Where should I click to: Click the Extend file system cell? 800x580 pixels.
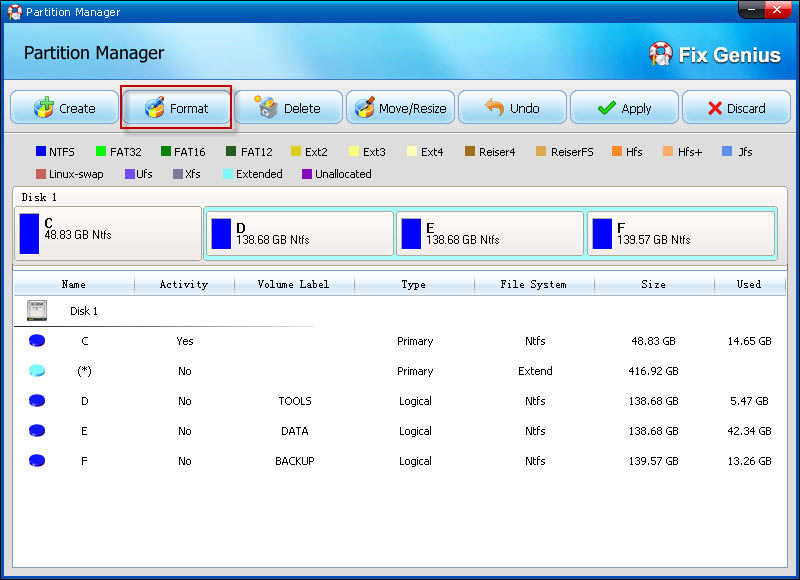[x=535, y=371]
